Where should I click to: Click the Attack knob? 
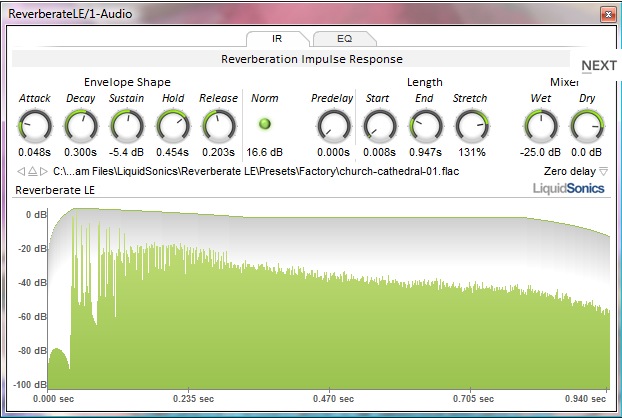tap(34, 125)
